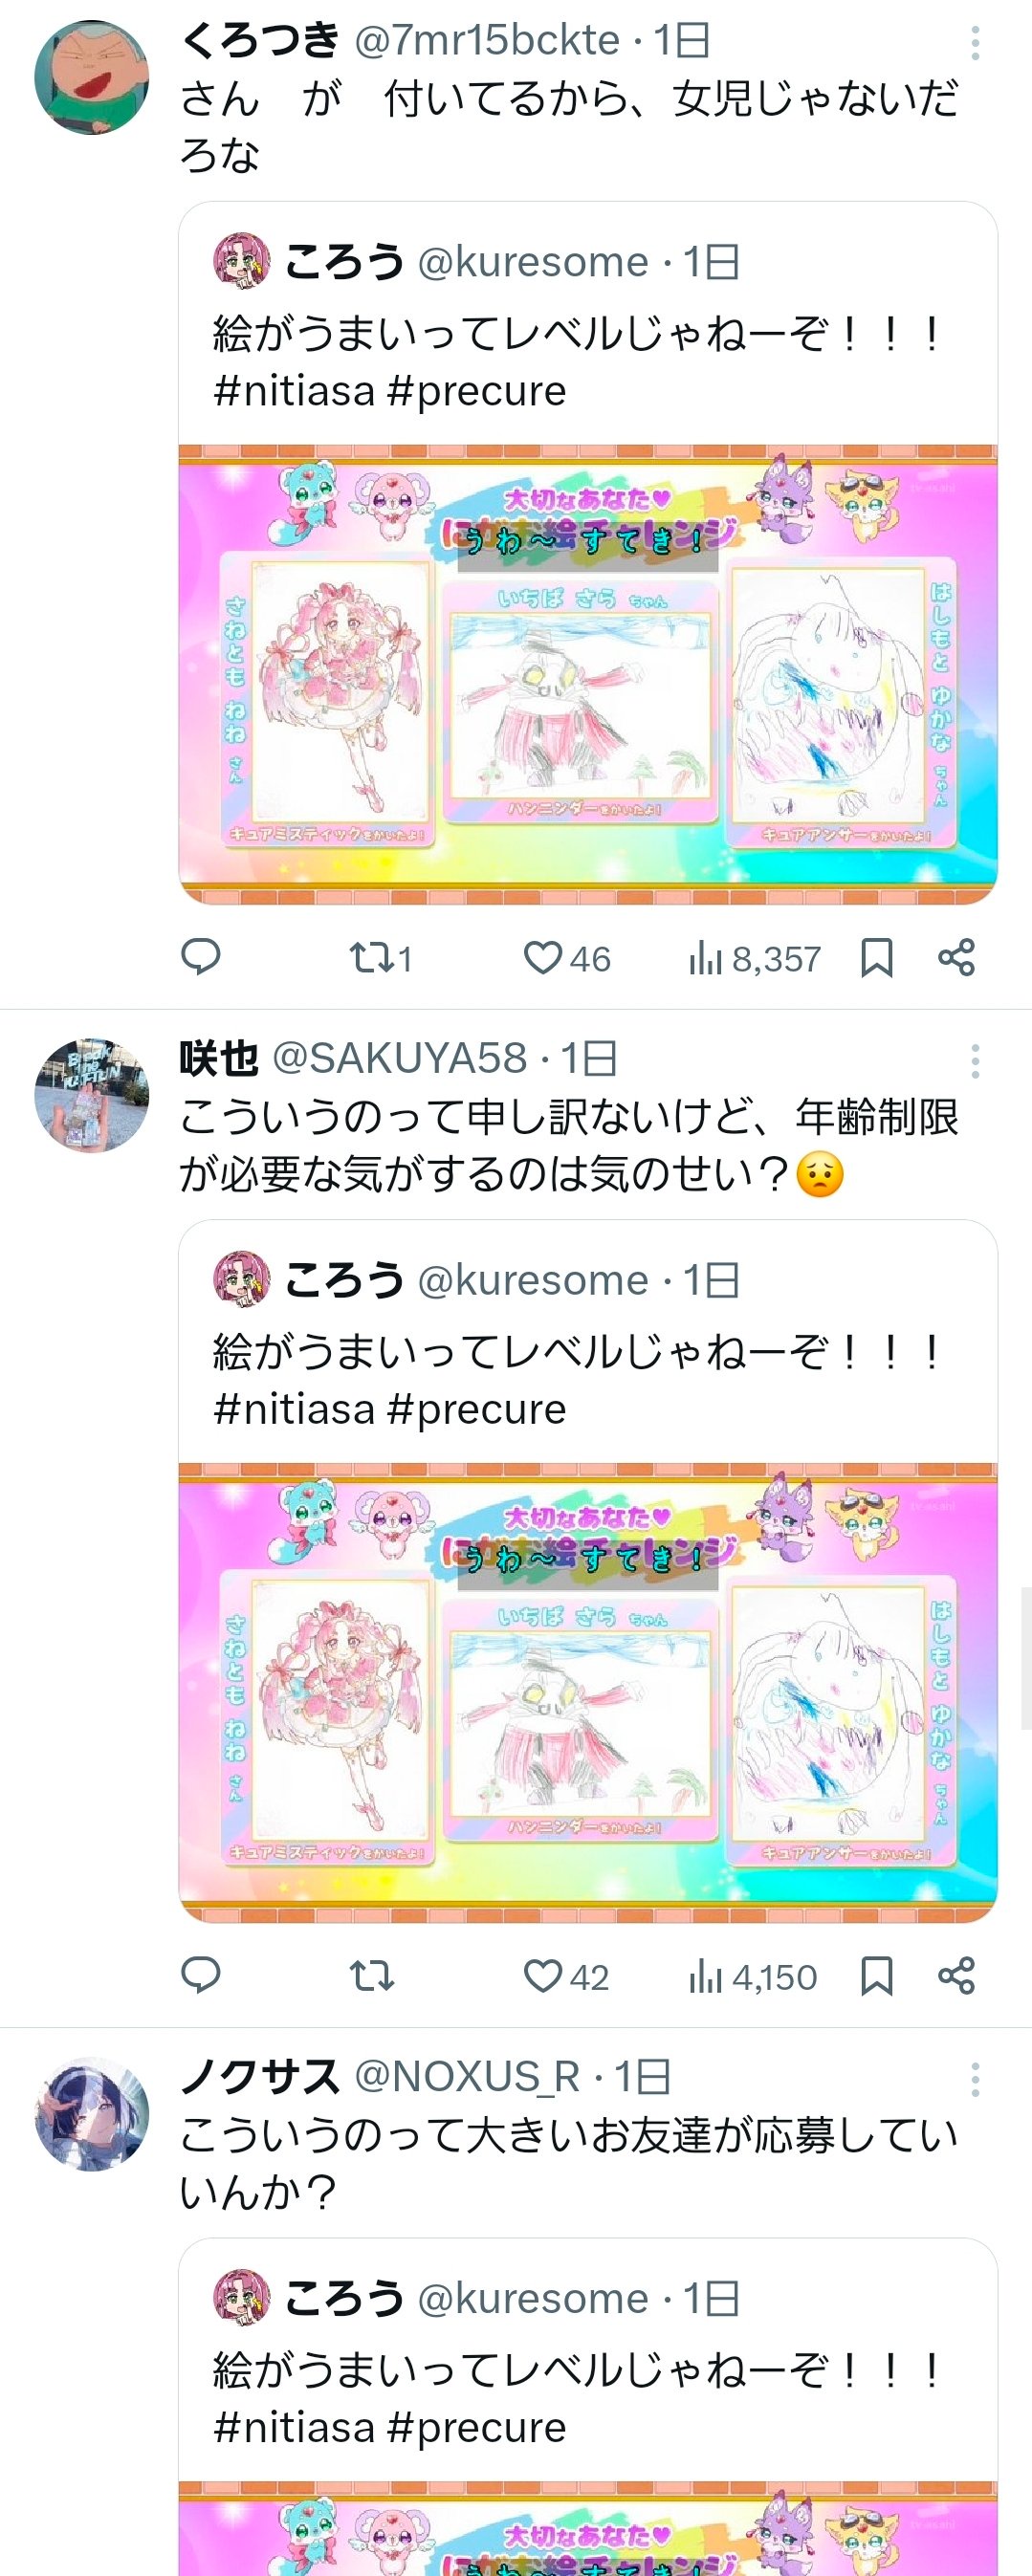Reply to 咲也's tweet
This screenshot has width=1032, height=2576.
click(200, 1975)
